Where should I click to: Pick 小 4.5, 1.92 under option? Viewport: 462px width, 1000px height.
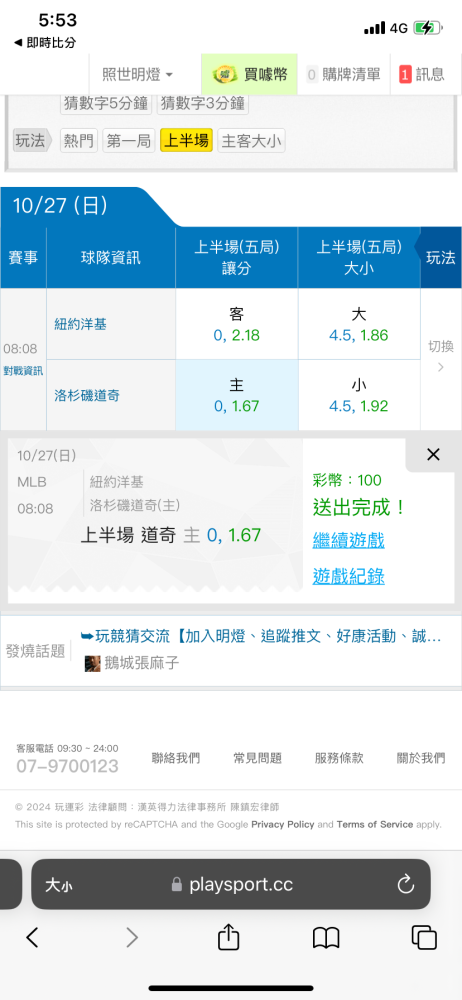(359, 395)
